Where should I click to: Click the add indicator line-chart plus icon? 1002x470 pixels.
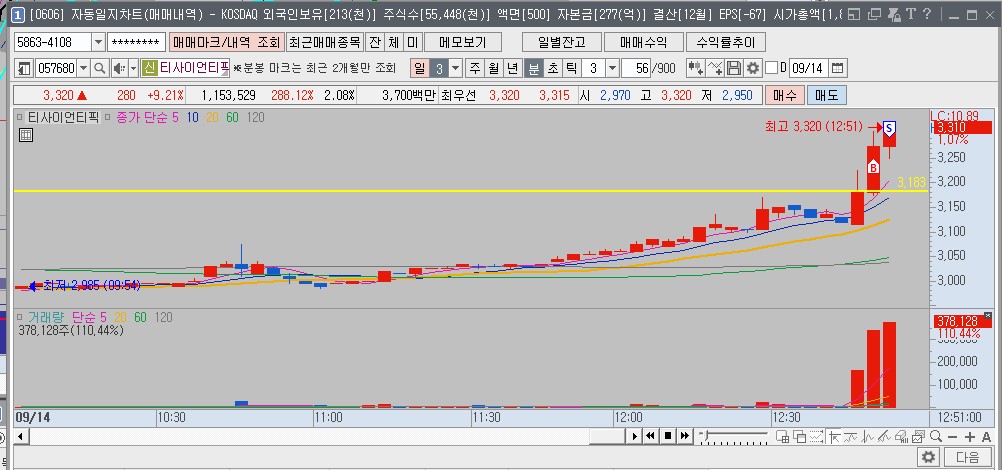click(715, 68)
